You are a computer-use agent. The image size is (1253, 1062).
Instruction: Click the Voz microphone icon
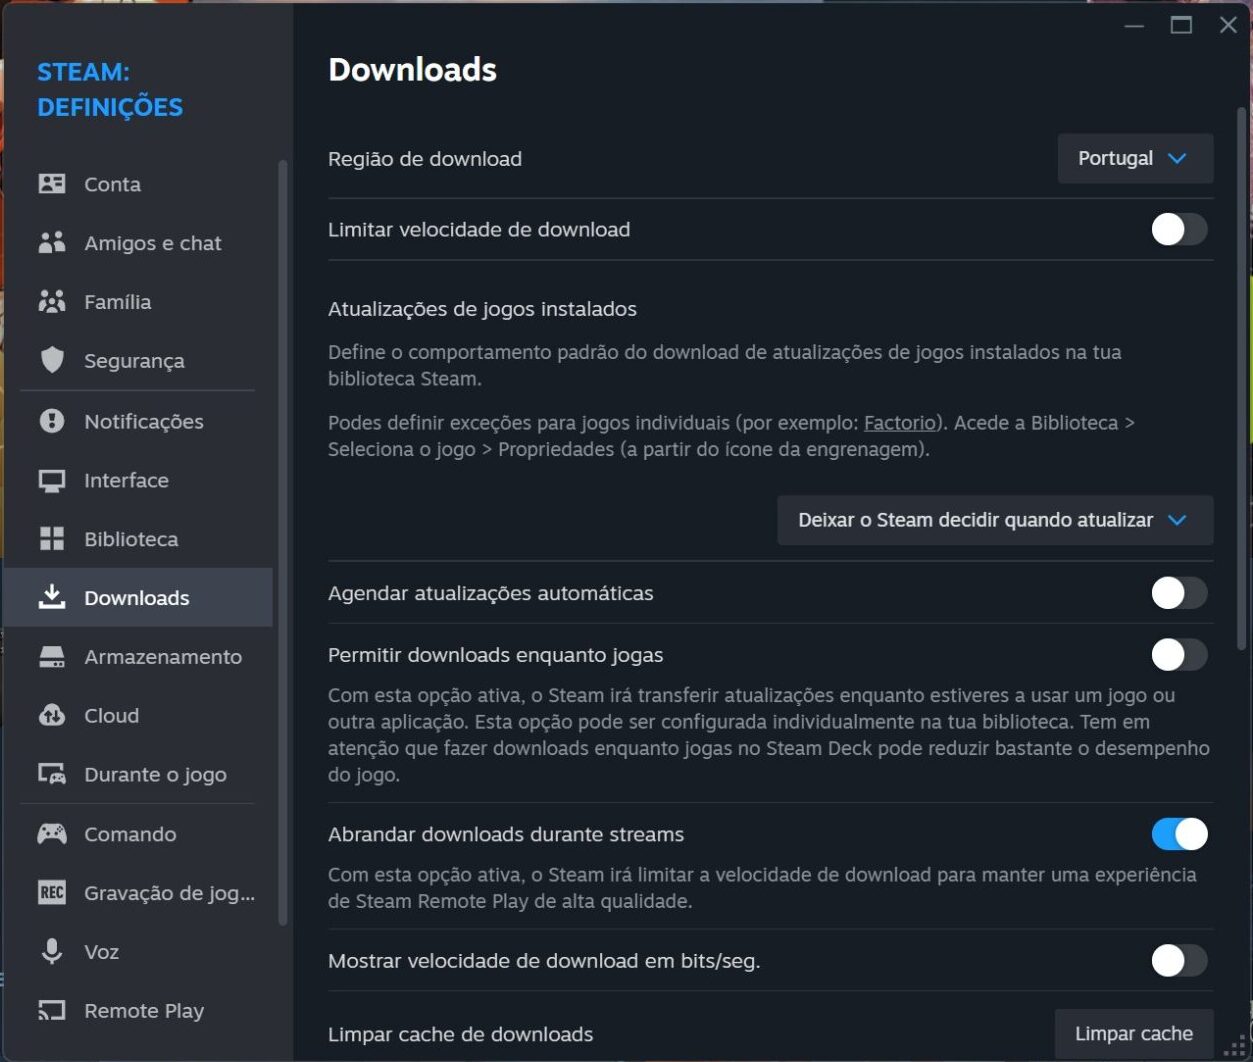pyautogui.click(x=52, y=952)
